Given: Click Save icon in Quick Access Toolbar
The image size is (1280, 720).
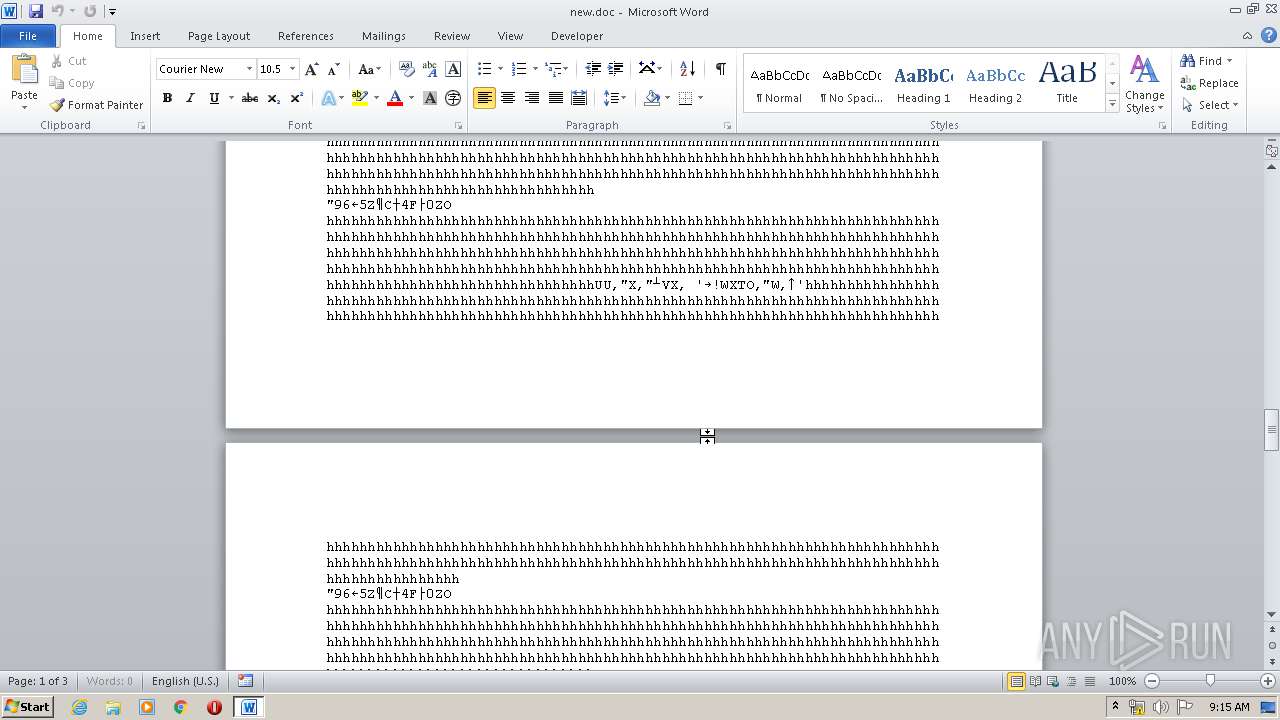Looking at the screenshot, I should pos(36,11).
